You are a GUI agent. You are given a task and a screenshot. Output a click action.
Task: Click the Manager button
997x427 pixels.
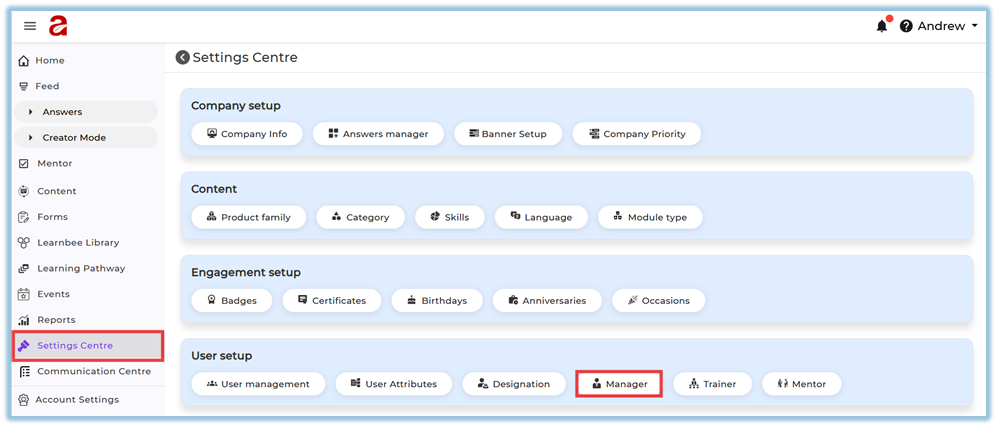coord(619,384)
